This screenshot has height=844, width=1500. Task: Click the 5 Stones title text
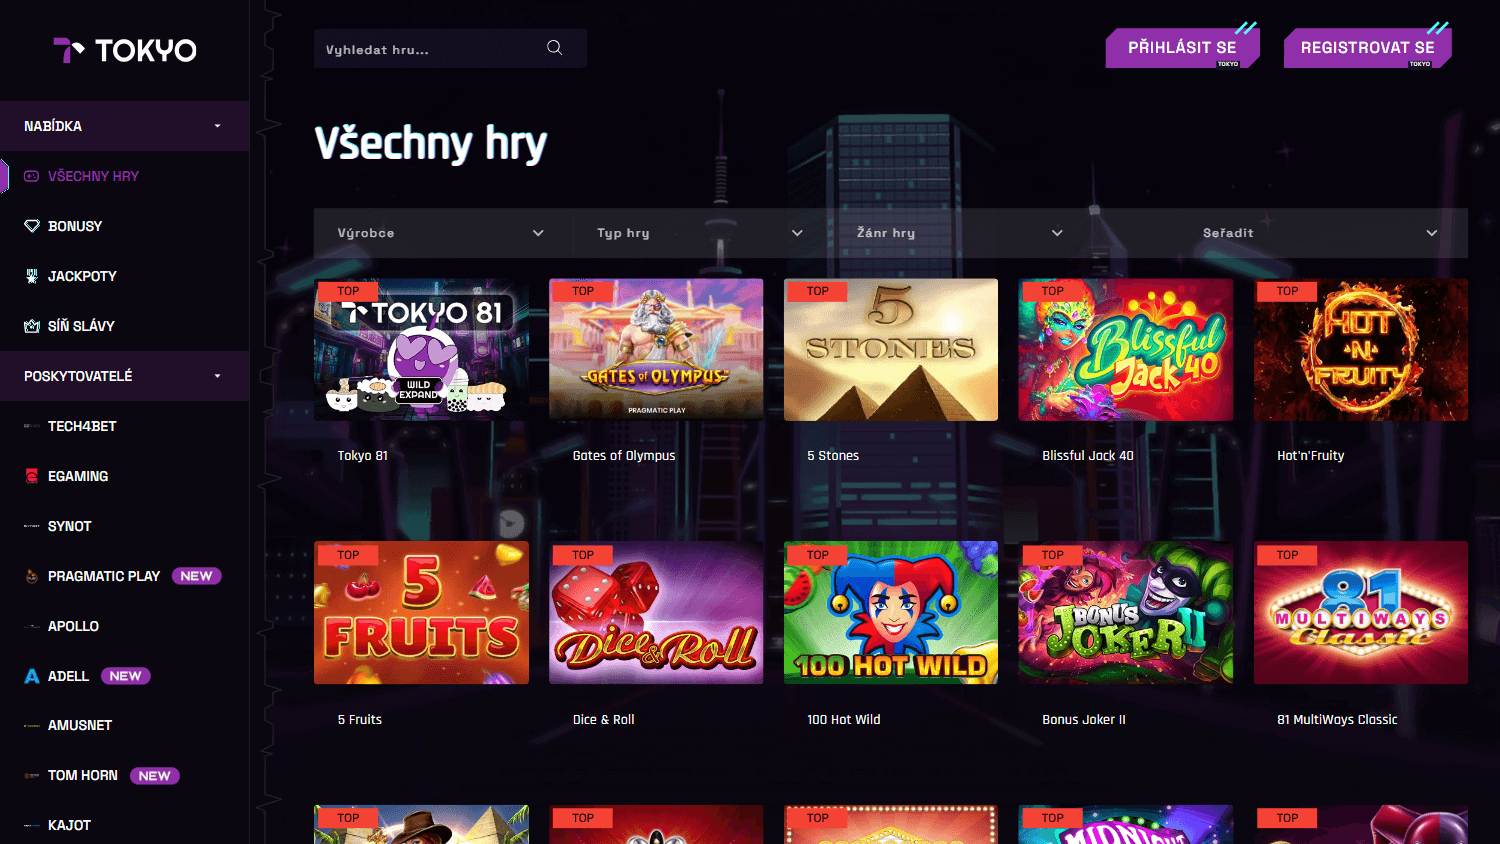pos(833,455)
